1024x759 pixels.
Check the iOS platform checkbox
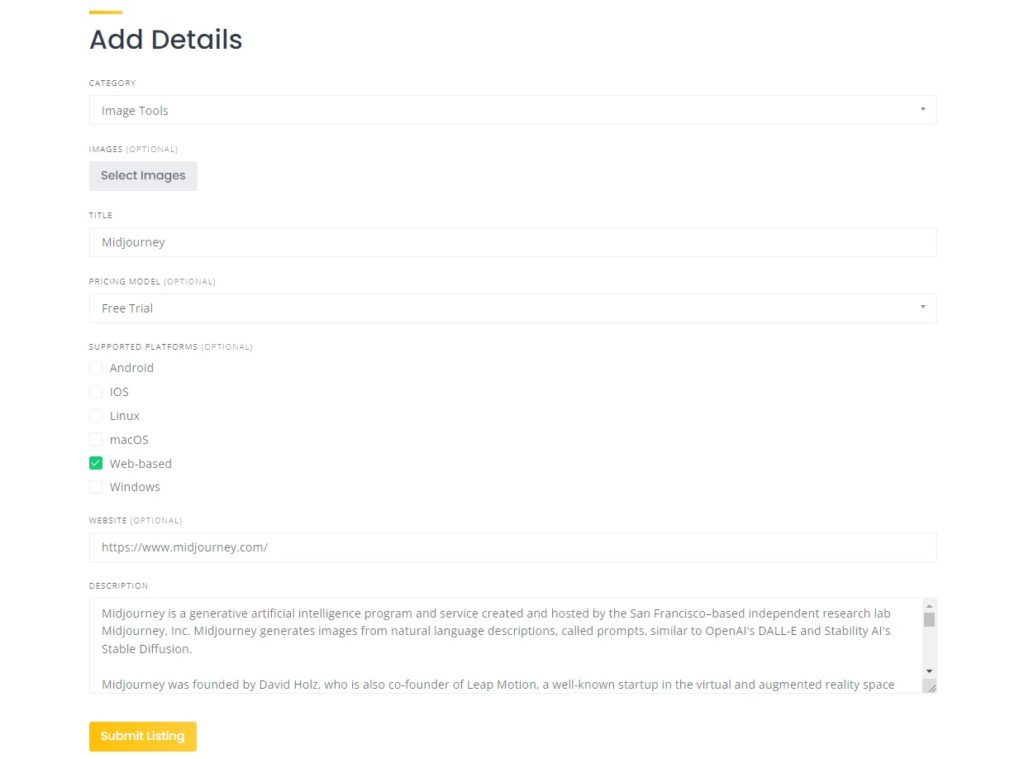click(x=96, y=392)
